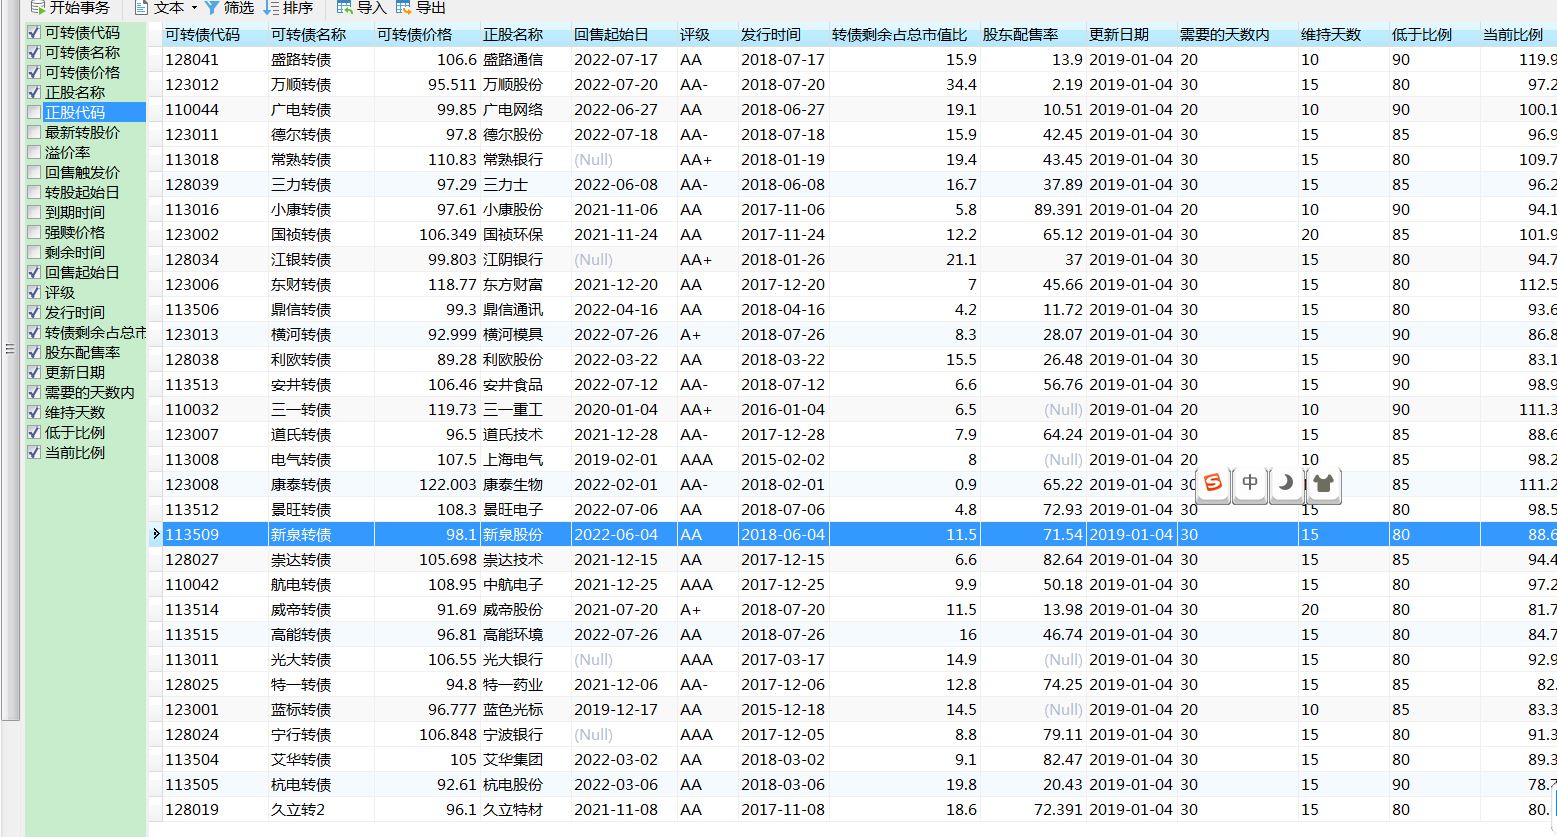Uncheck the 可转债名称 column checkbox
The width and height of the screenshot is (1557, 837).
(35, 52)
